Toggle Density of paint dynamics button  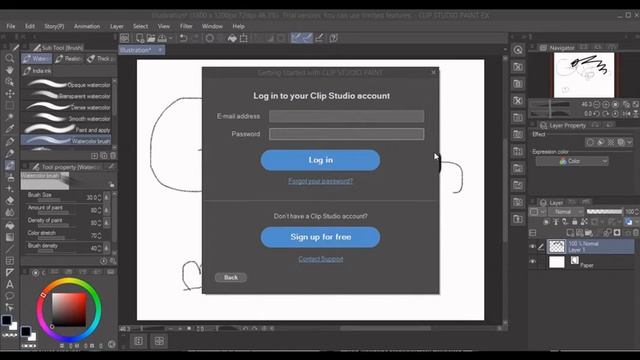(107, 223)
